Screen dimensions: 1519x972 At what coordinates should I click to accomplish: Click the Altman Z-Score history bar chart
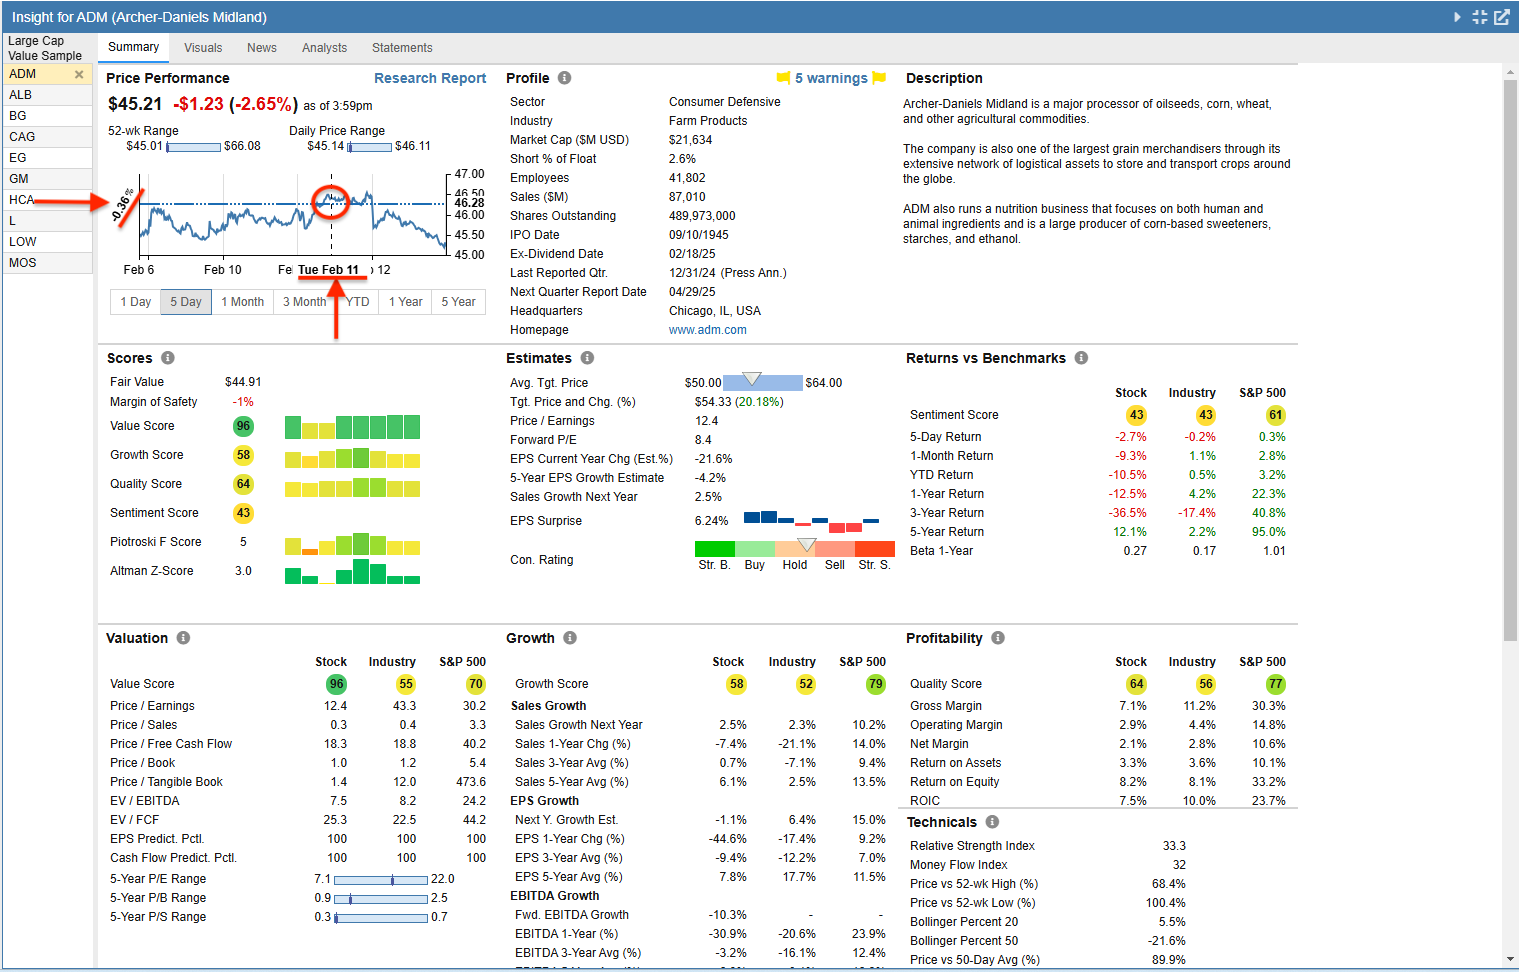click(352, 571)
